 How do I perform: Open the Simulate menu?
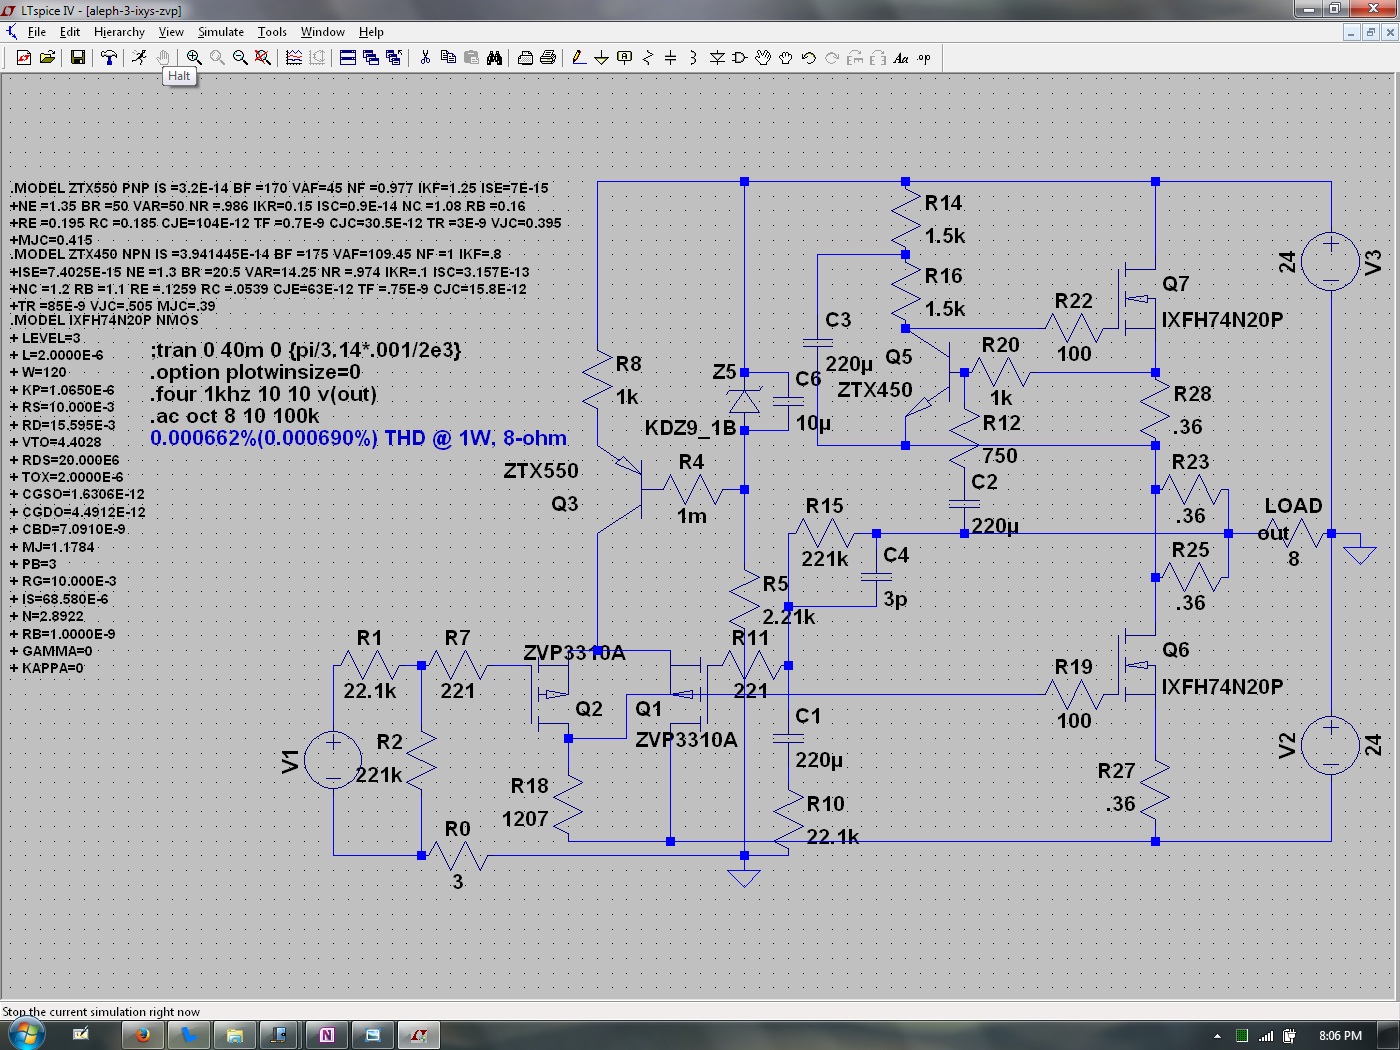(x=221, y=32)
